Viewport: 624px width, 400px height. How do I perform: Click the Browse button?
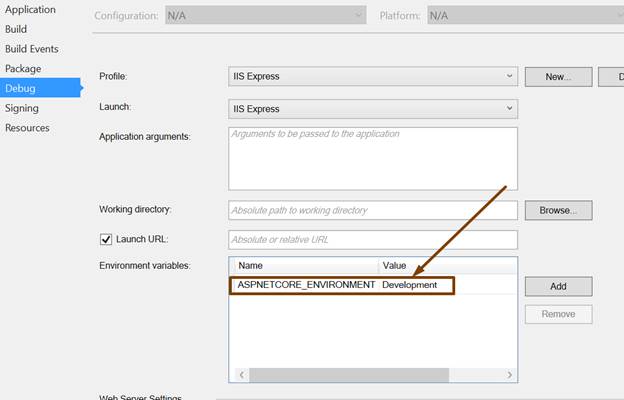[x=558, y=211]
